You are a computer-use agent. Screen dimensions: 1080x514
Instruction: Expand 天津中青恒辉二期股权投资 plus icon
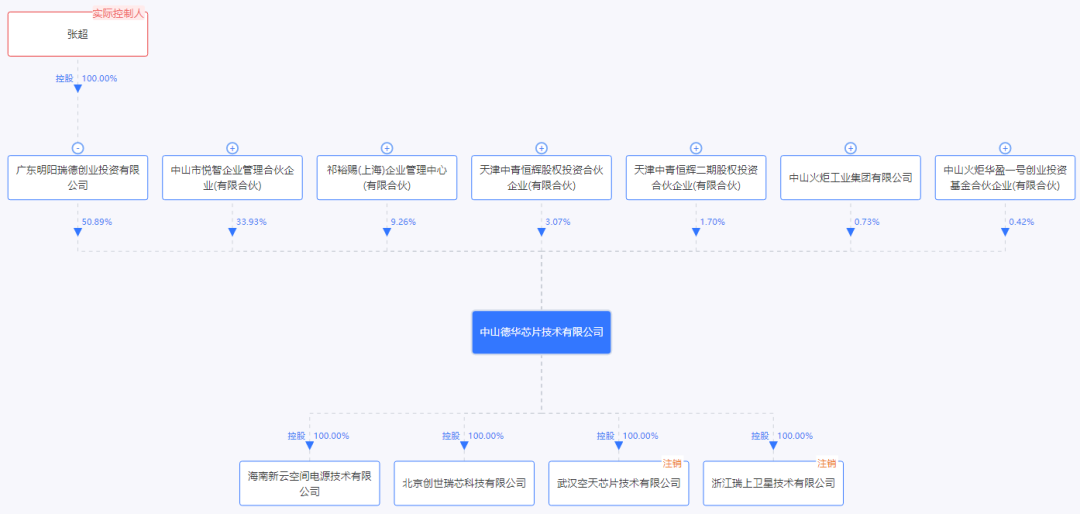(x=696, y=148)
